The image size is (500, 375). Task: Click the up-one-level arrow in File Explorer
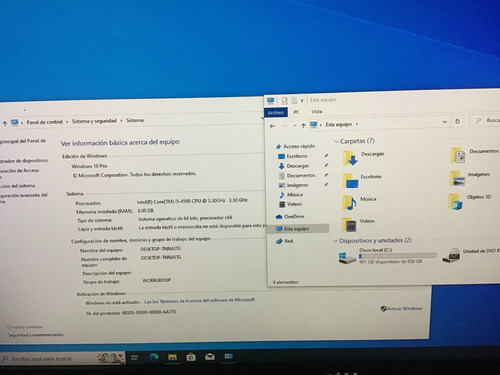click(x=303, y=126)
